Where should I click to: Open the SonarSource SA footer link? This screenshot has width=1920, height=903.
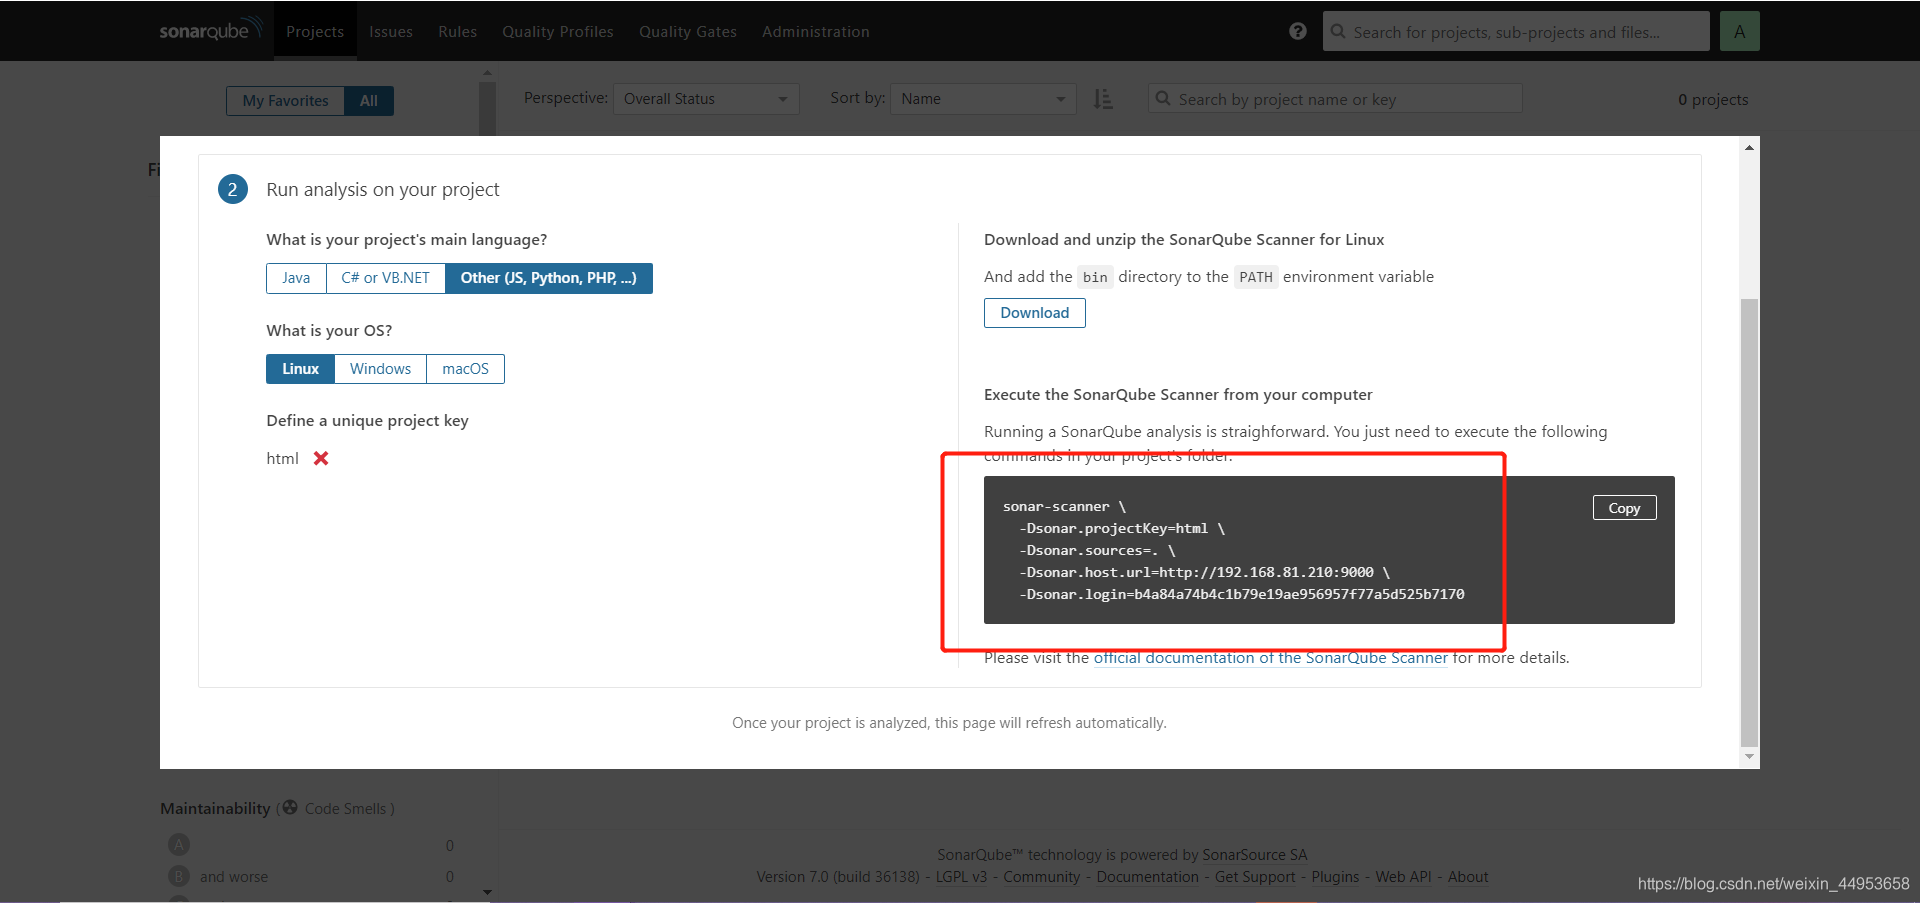click(1255, 855)
